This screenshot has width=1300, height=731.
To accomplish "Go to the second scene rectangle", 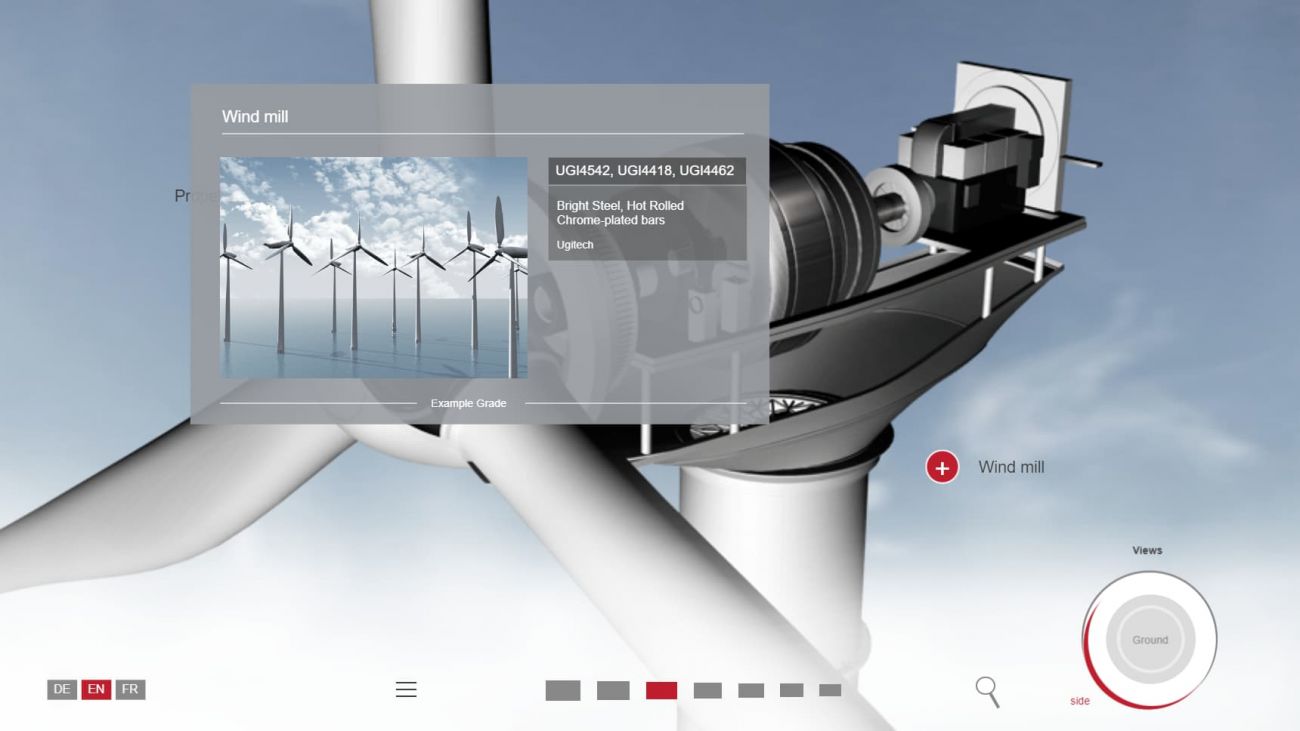I will [x=613, y=690].
